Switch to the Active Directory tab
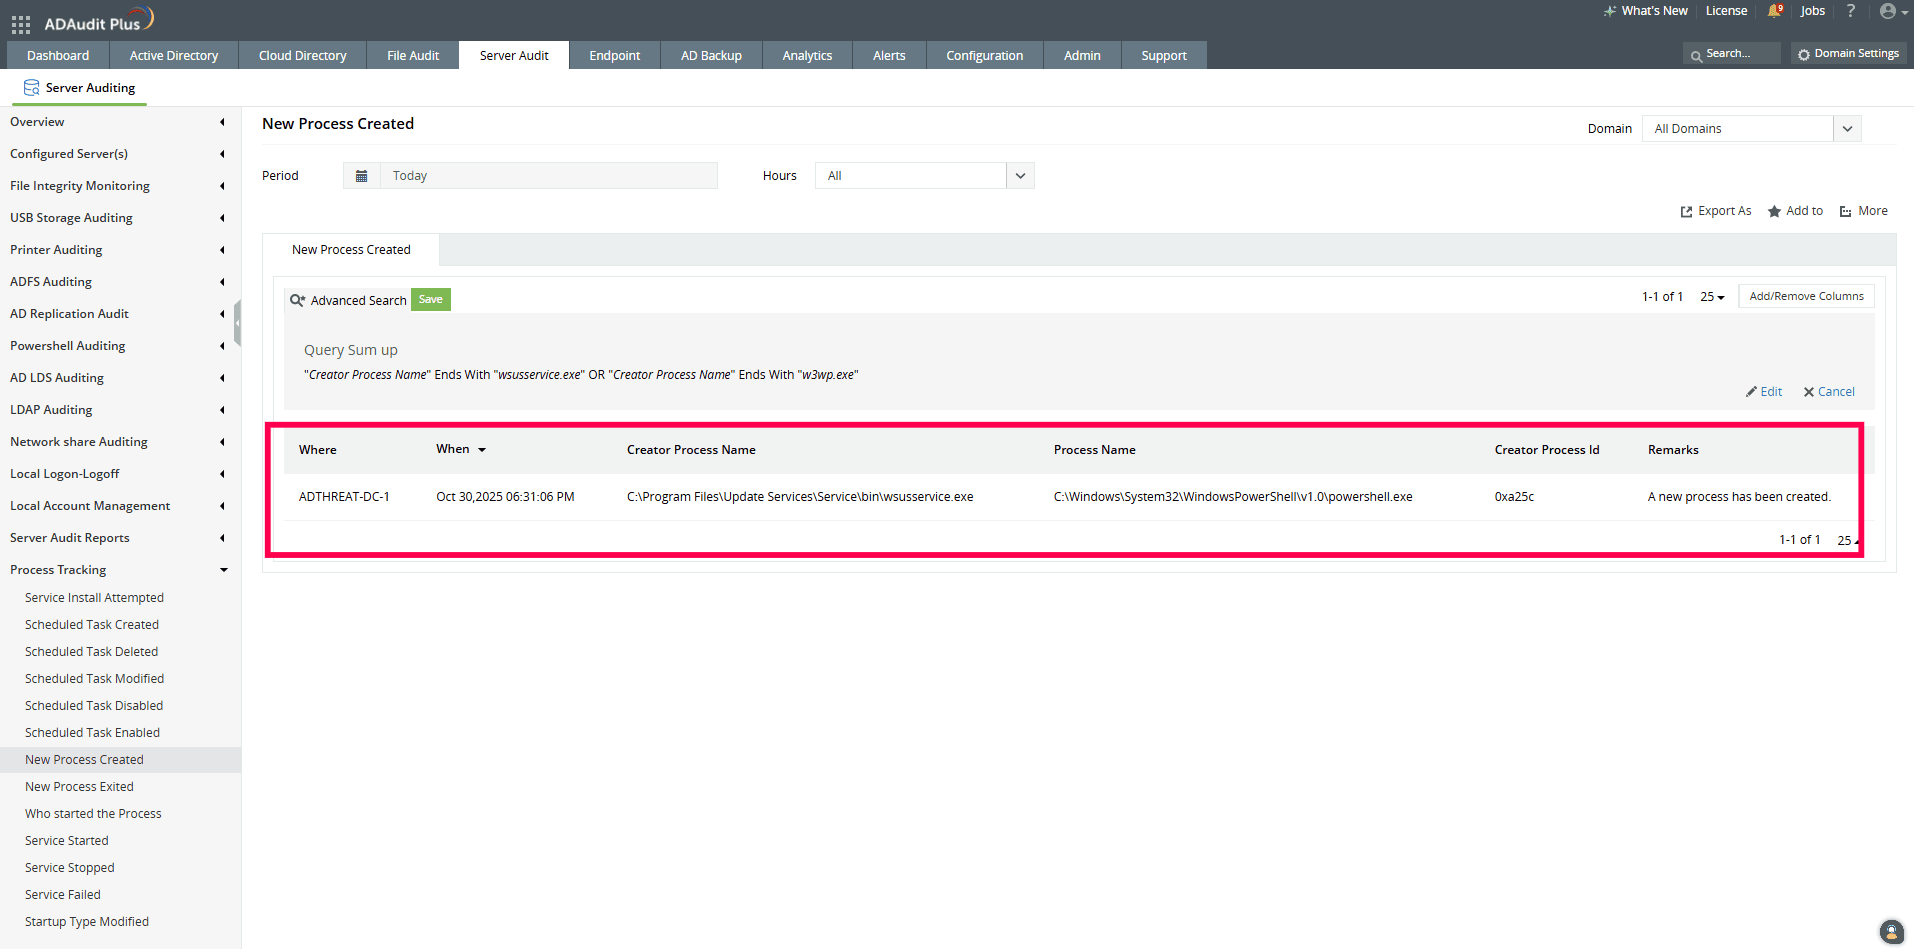The width and height of the screenshot is (1914, 949). pyautogui.click(x=174, y=56)
